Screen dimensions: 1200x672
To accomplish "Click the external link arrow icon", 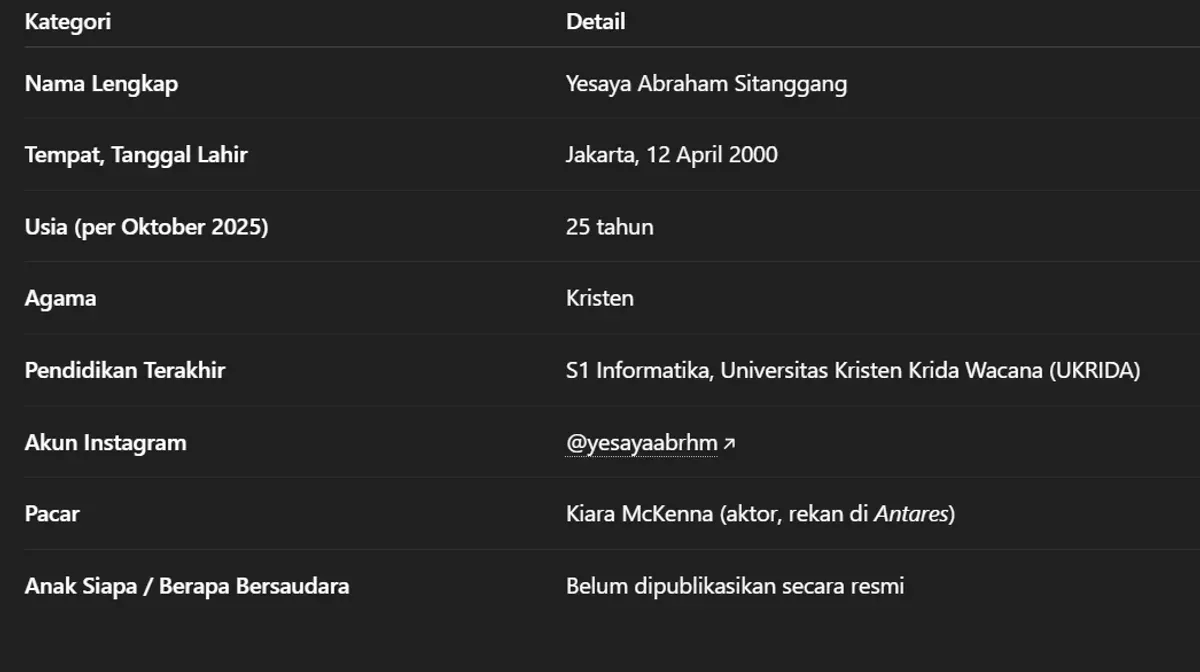I will pos(729,443).
